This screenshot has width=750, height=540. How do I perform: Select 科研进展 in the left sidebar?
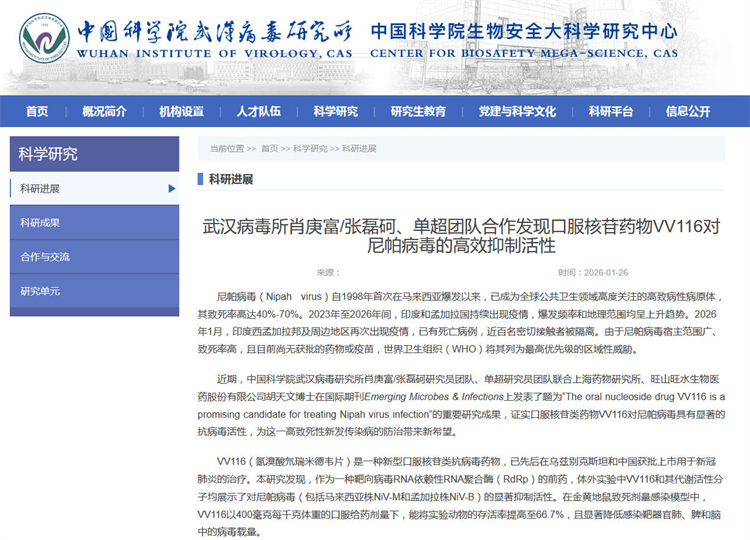40,188
